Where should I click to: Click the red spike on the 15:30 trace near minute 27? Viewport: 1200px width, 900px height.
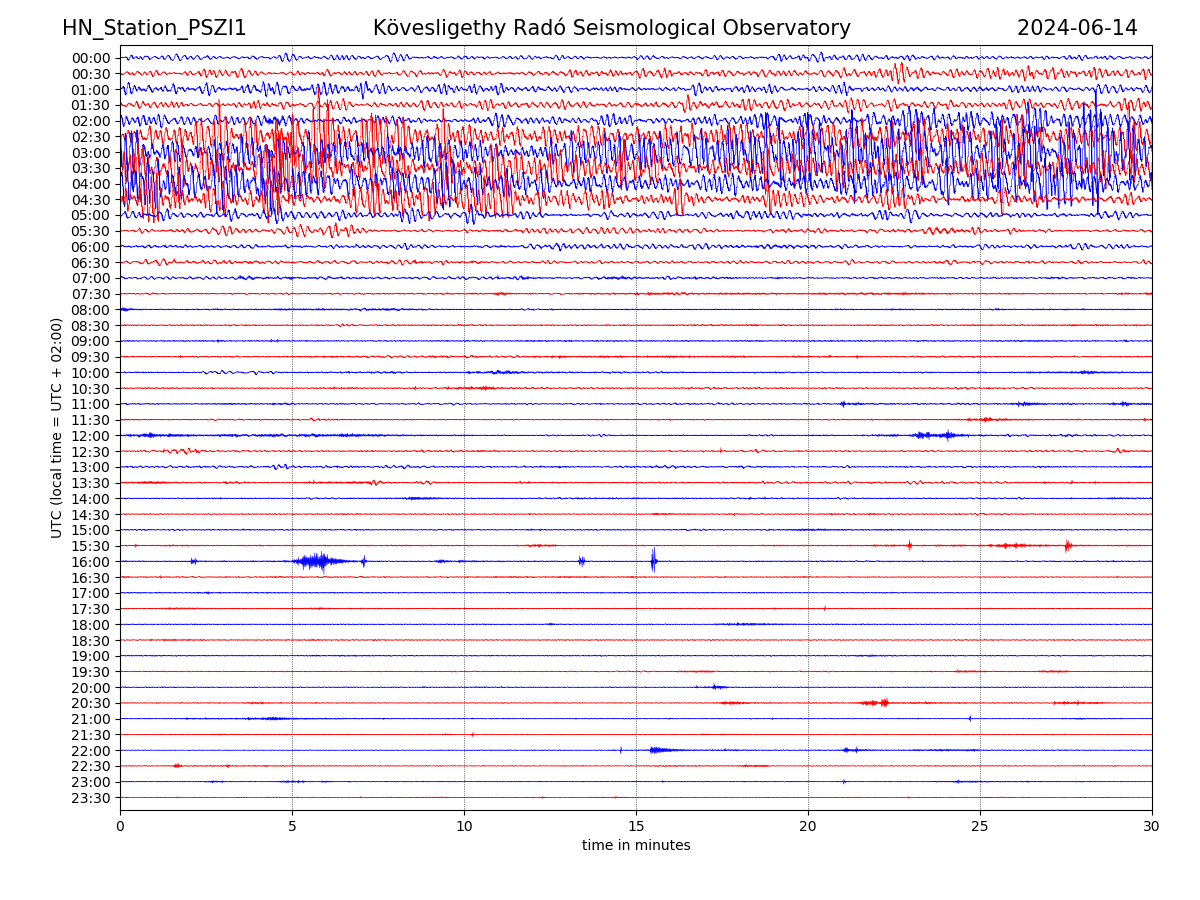coord(1067,545)
